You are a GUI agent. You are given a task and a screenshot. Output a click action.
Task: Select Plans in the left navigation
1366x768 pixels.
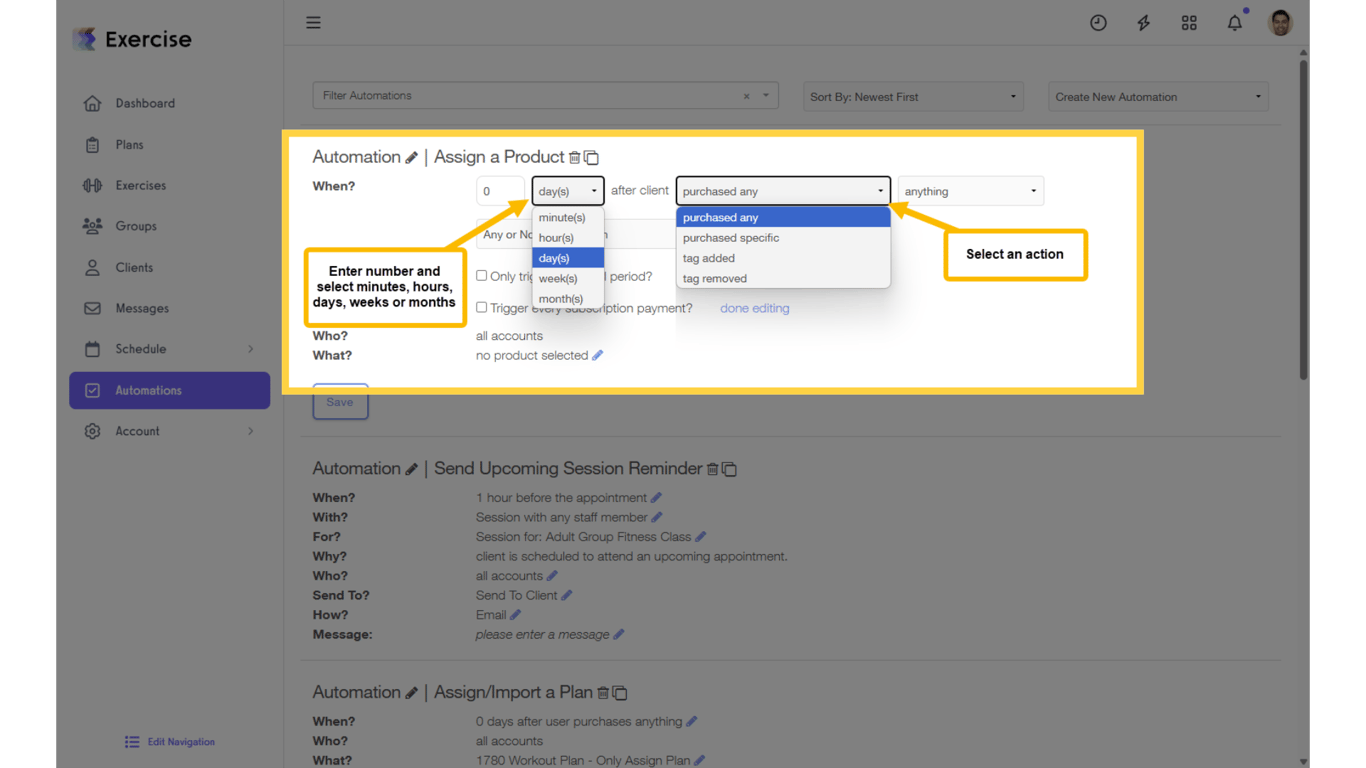(128, 144)
